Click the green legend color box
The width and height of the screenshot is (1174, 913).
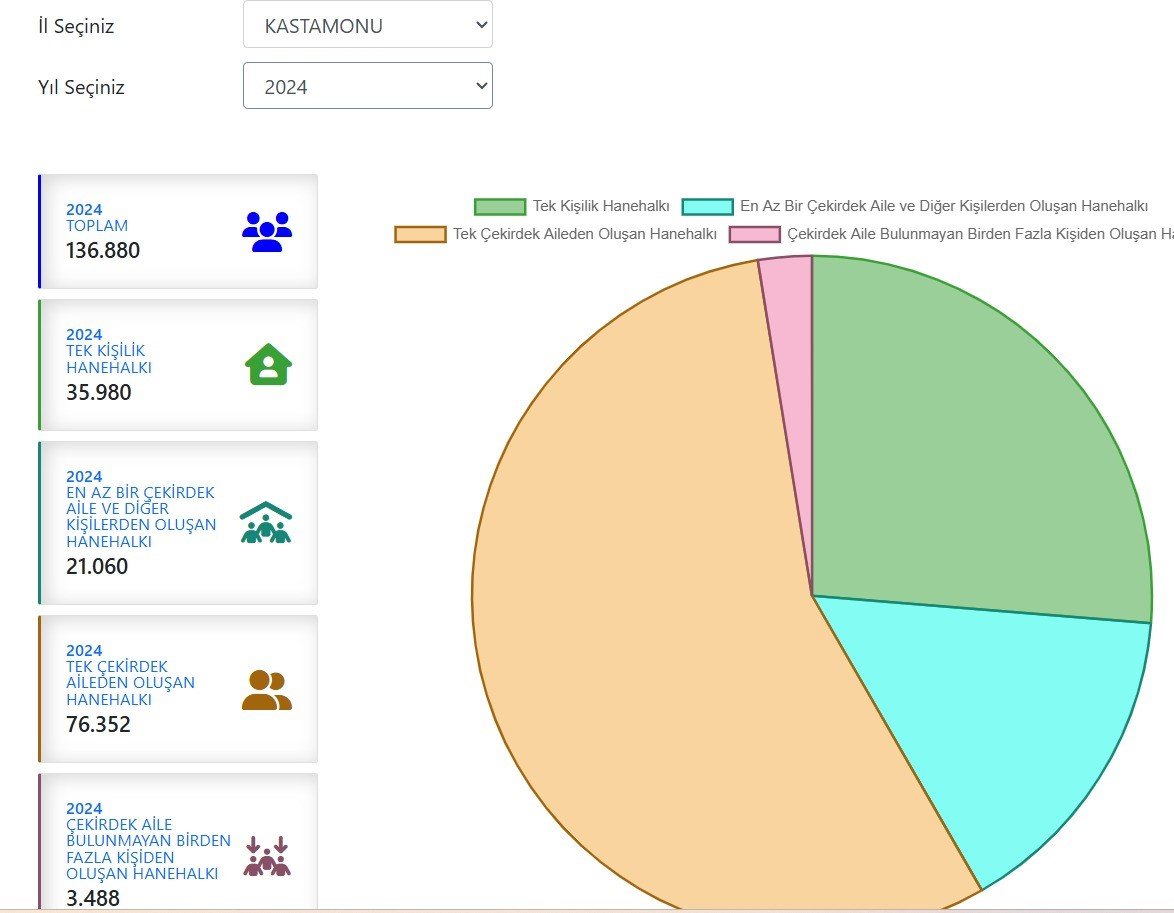tap(499, 206)
